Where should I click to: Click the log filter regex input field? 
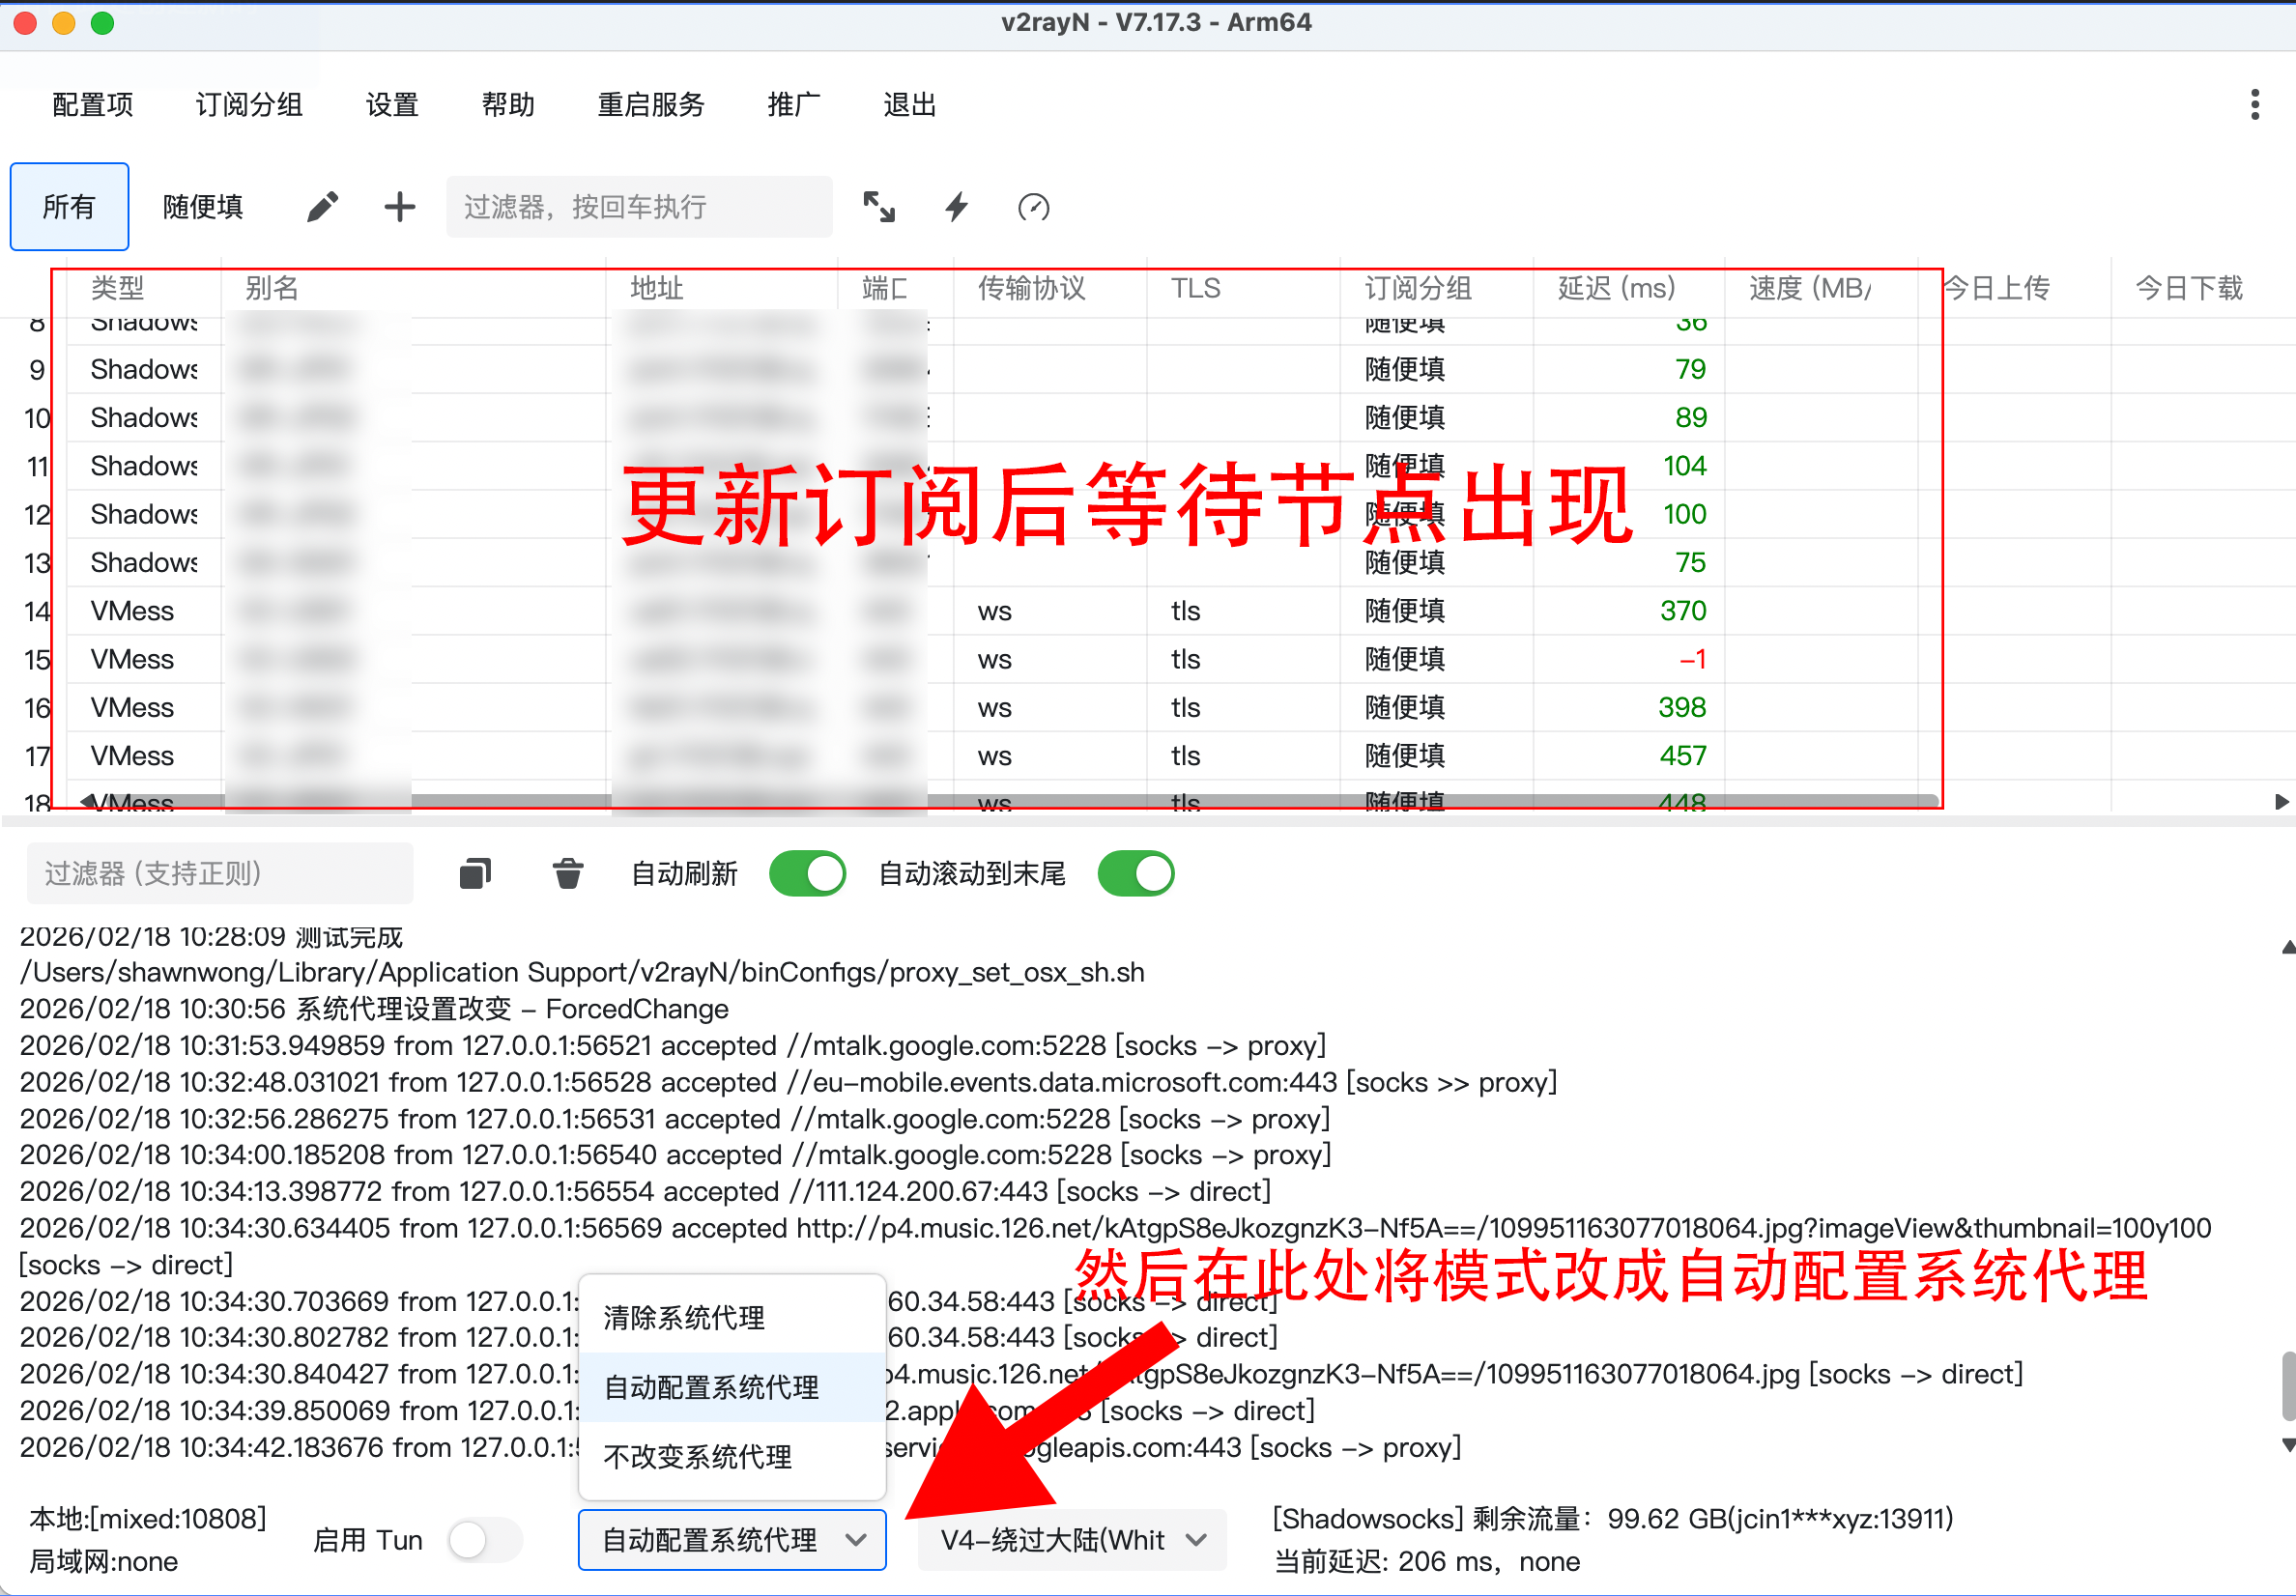[x=220, y=873]
